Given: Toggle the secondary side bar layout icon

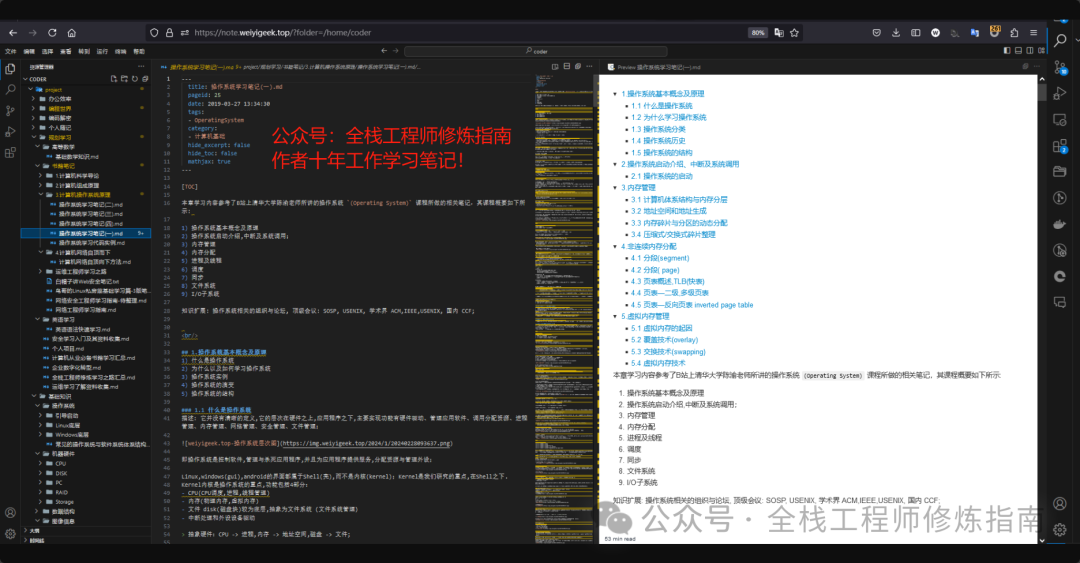Looking at the screenshot, I should pos(1030,51).
